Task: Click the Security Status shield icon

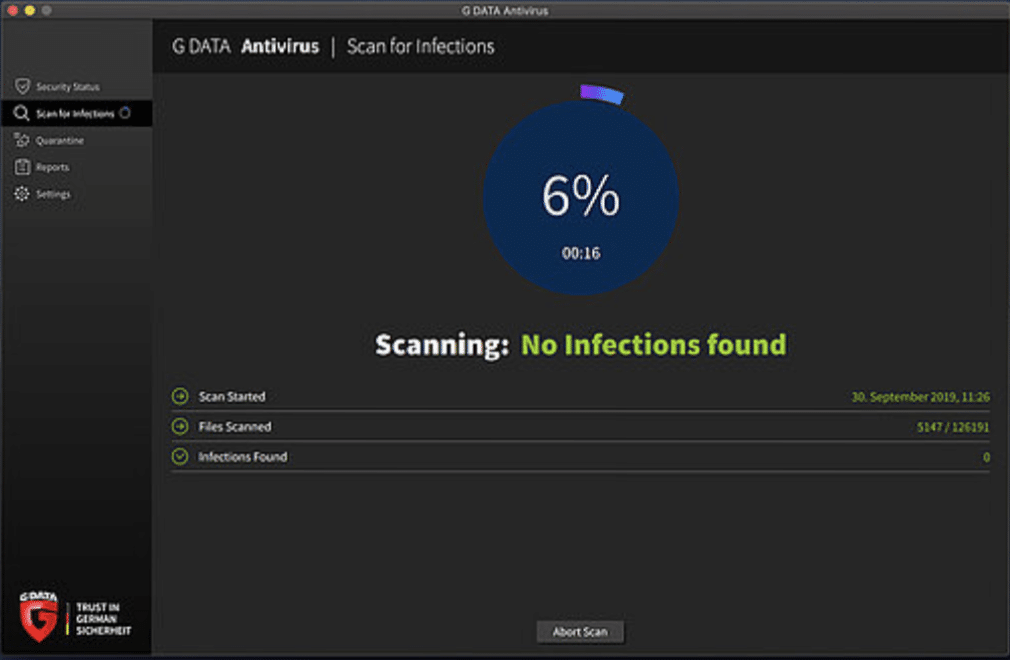Action: tap(21, 87)
